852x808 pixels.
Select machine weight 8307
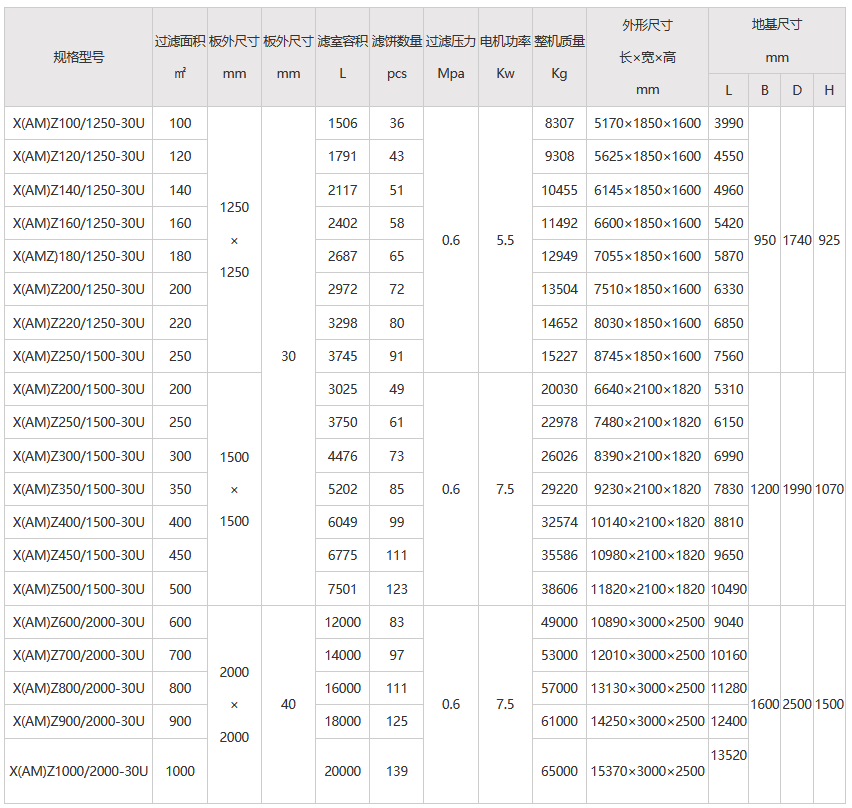point(559,123)
